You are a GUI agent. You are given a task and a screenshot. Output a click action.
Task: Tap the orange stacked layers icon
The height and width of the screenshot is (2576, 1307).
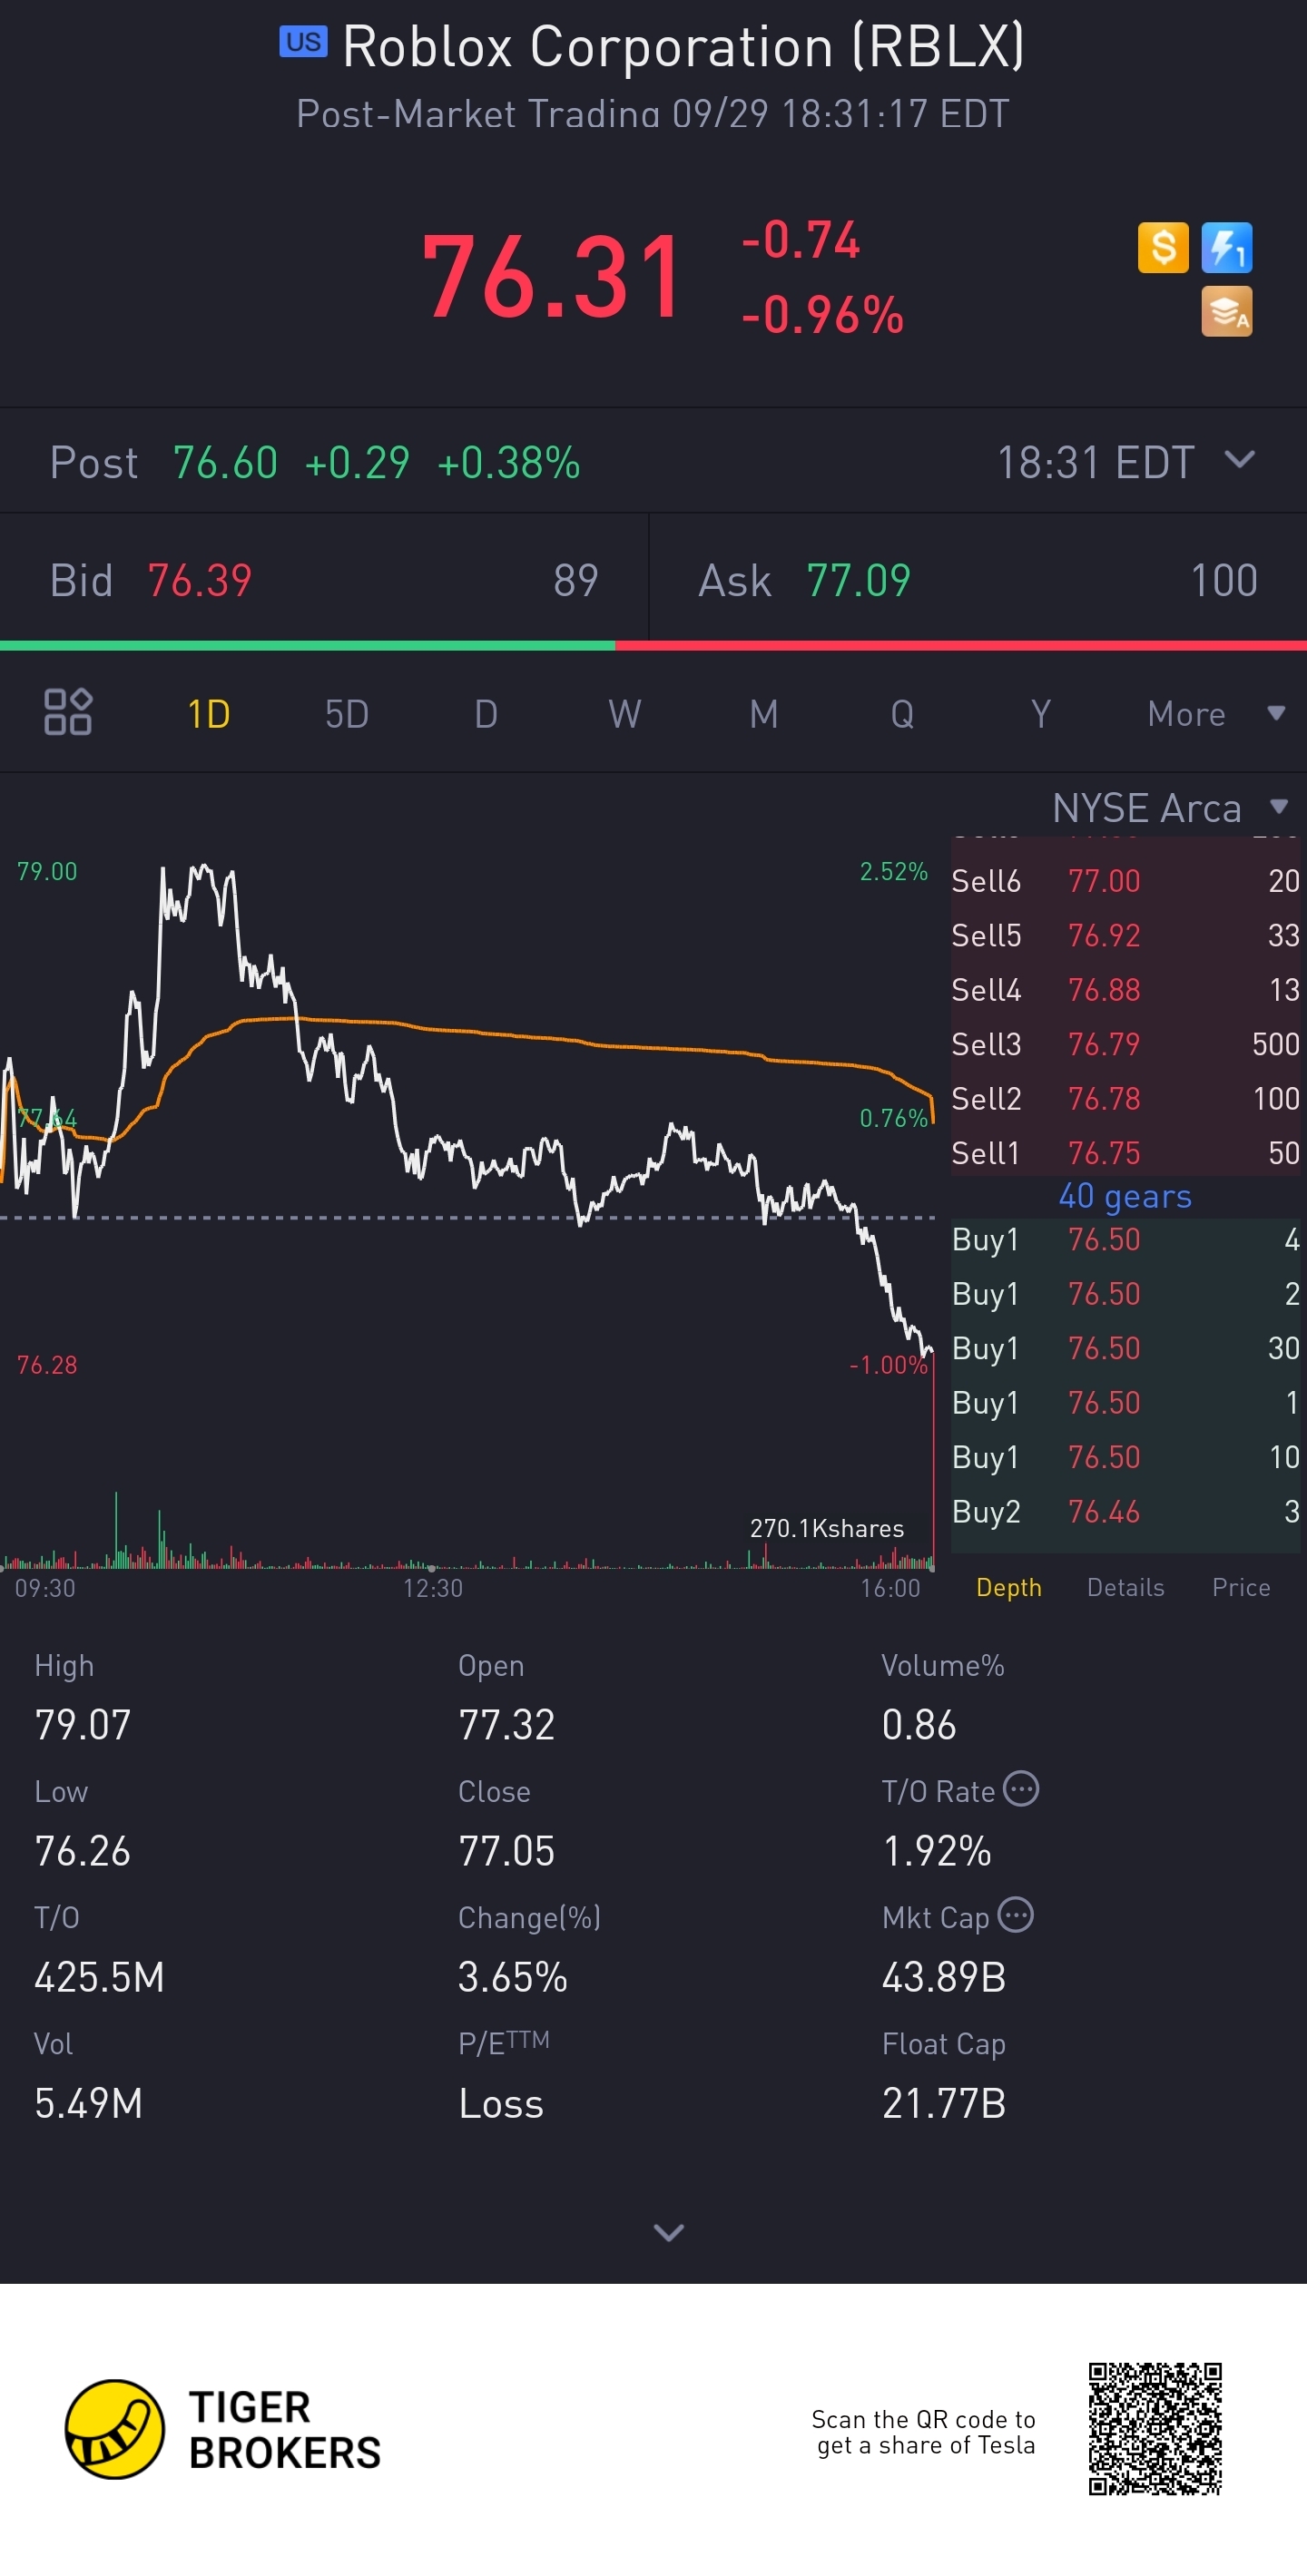click(x=1226, y=311)
